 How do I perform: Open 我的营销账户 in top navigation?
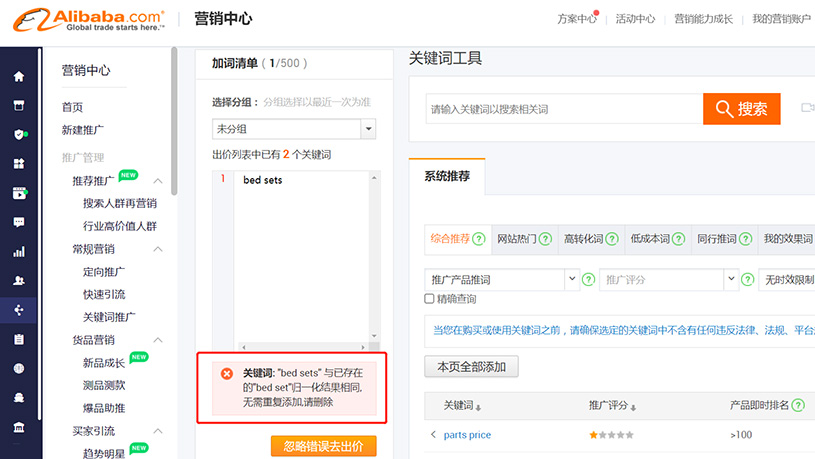pyautogui.click(x=782, y=19)
